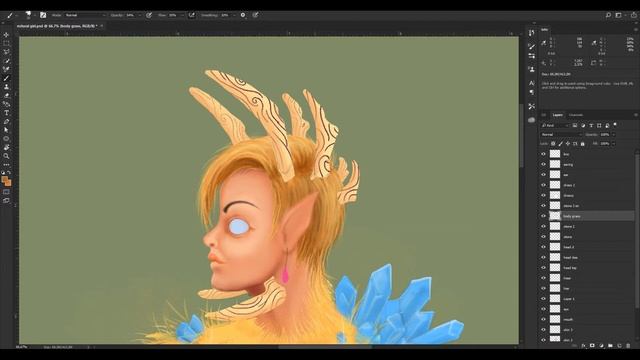Select the Lasso tool

coord(6,52)
